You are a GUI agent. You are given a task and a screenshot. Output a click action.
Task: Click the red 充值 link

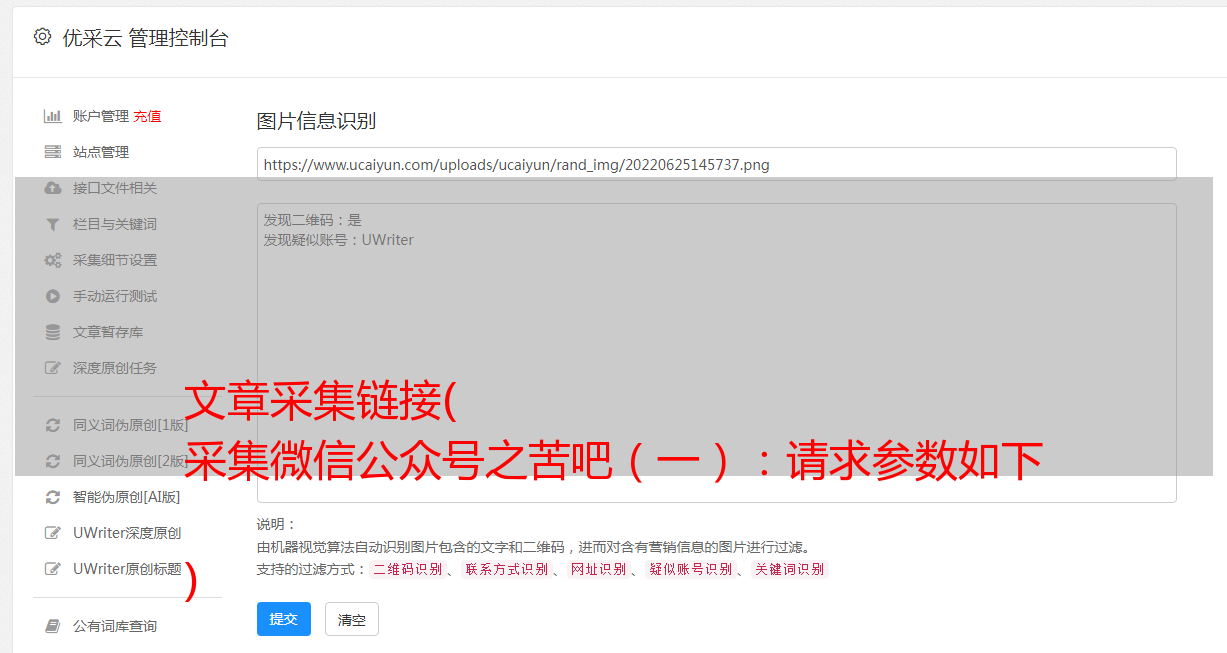coord(147,116)
